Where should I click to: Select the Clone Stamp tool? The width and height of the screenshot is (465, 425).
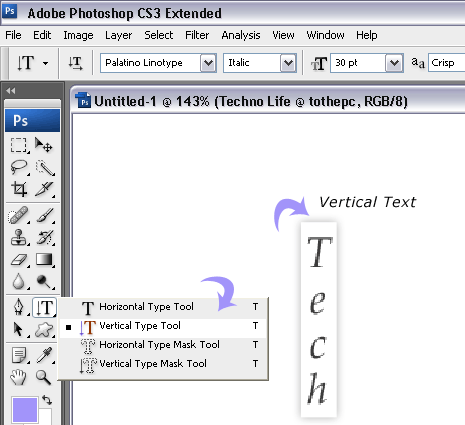[19, 237]
